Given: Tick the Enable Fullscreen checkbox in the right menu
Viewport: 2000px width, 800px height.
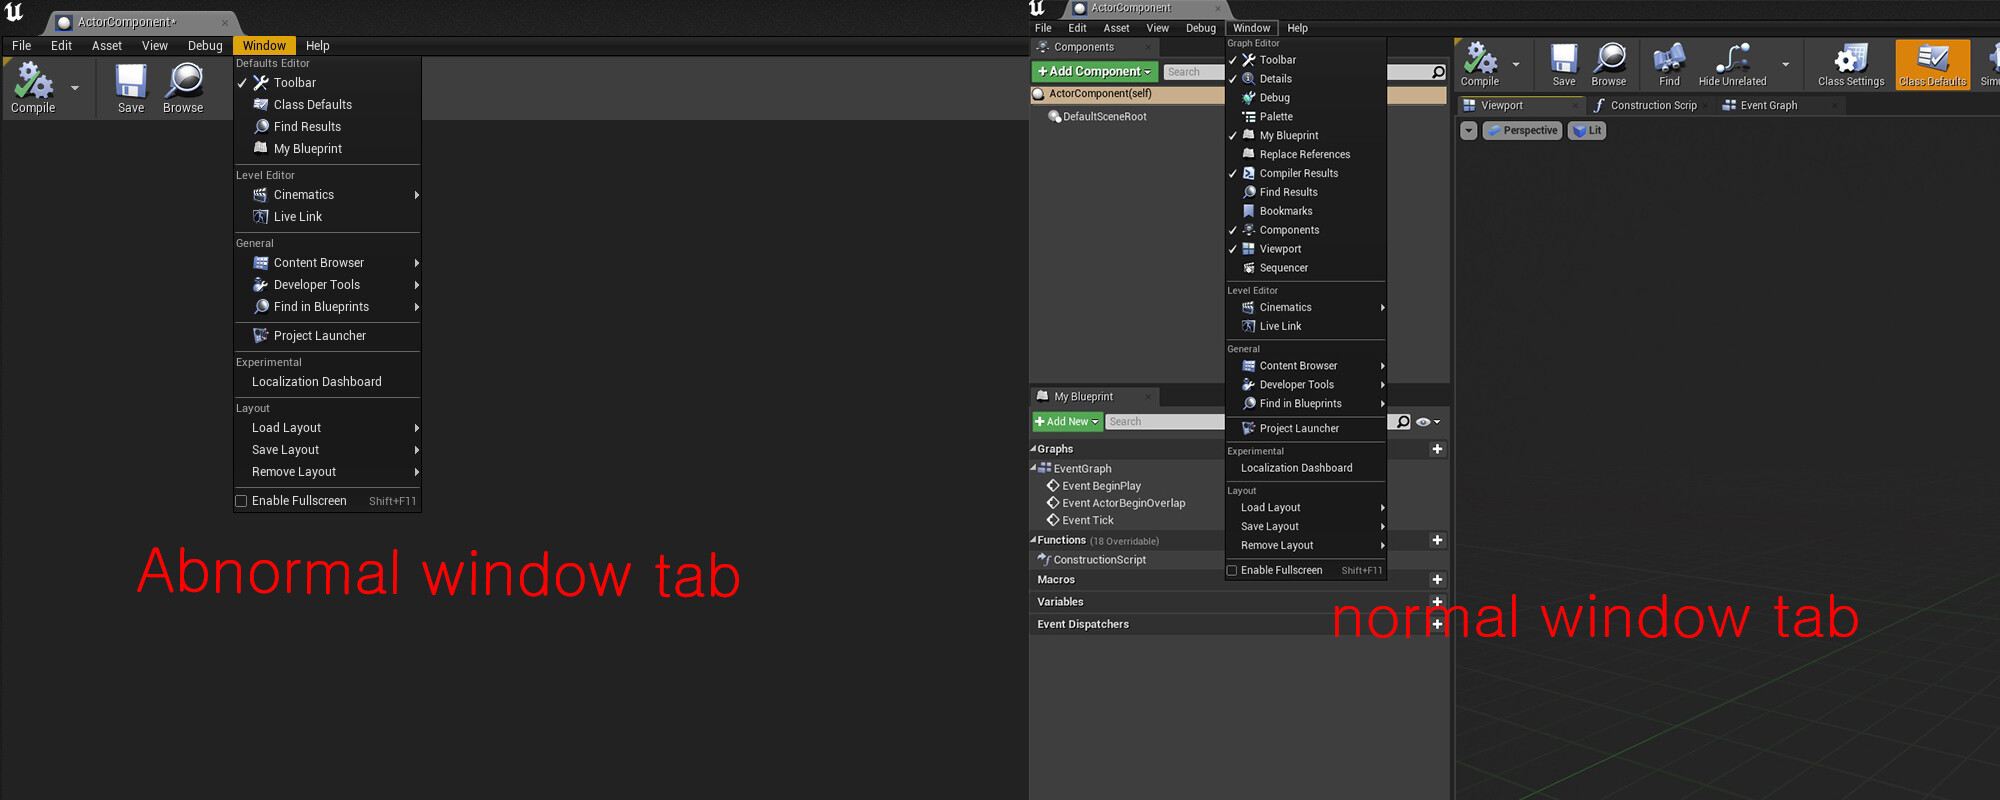Looking at the screenshot, I should (x=1232, y=571).
